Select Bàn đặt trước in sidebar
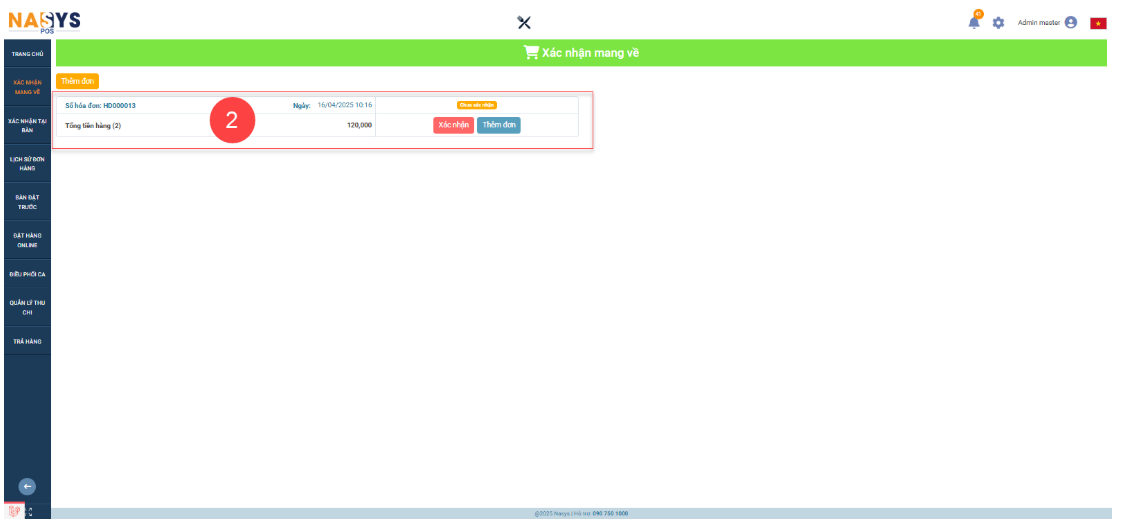The height and width of the screenshot is (520, 1131). 28,202
